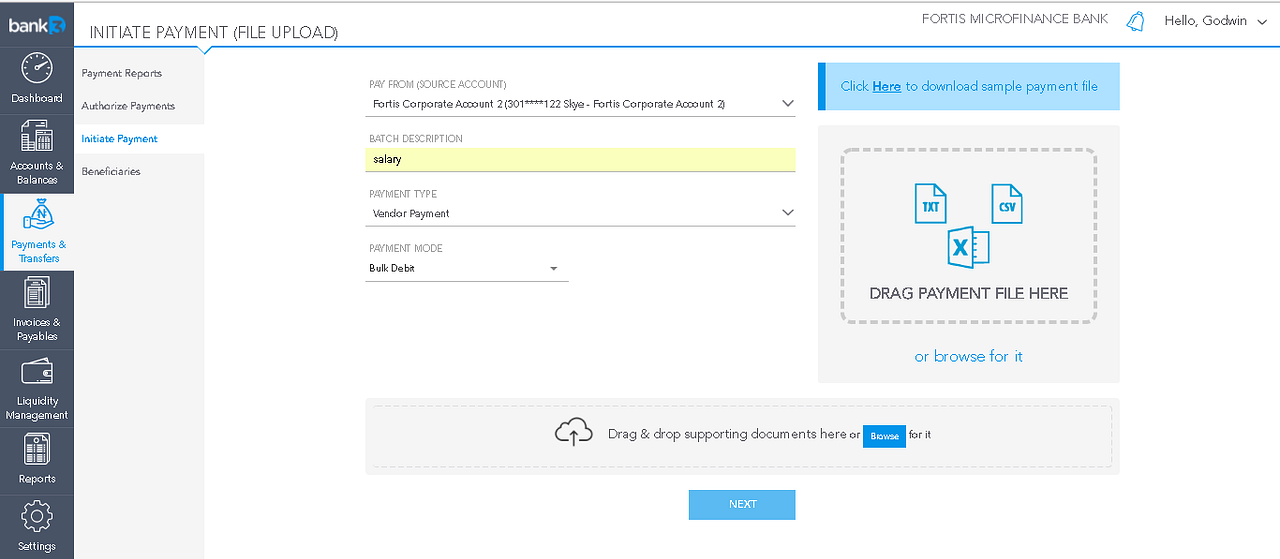Click the bank logo in top corner
1280x559 pixels.
click(x=37, y=24)
